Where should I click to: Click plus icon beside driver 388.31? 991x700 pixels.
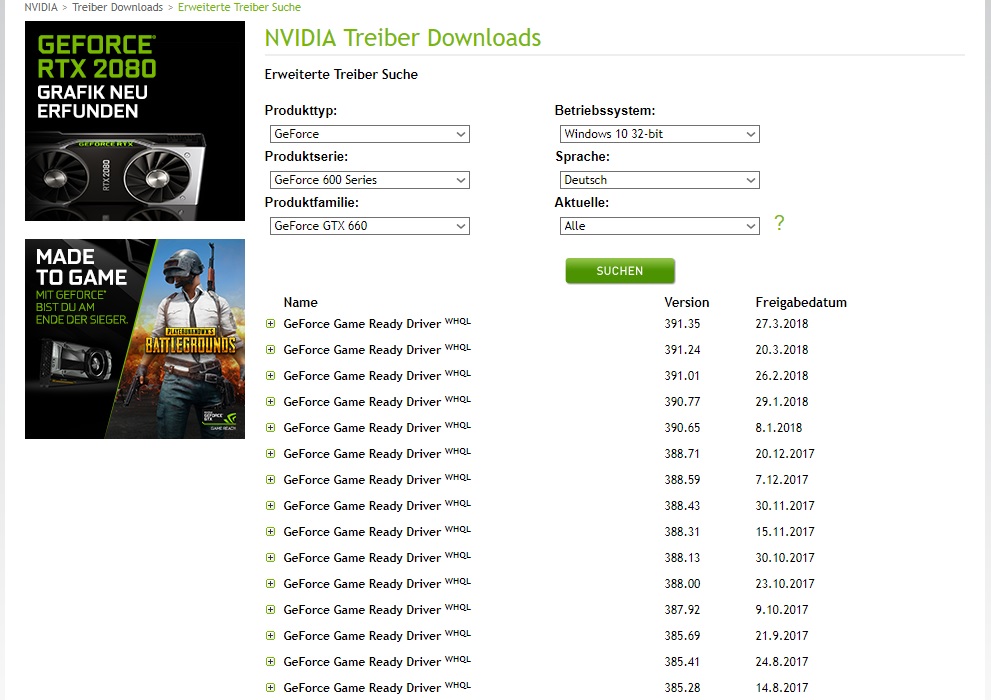point(271,532)
